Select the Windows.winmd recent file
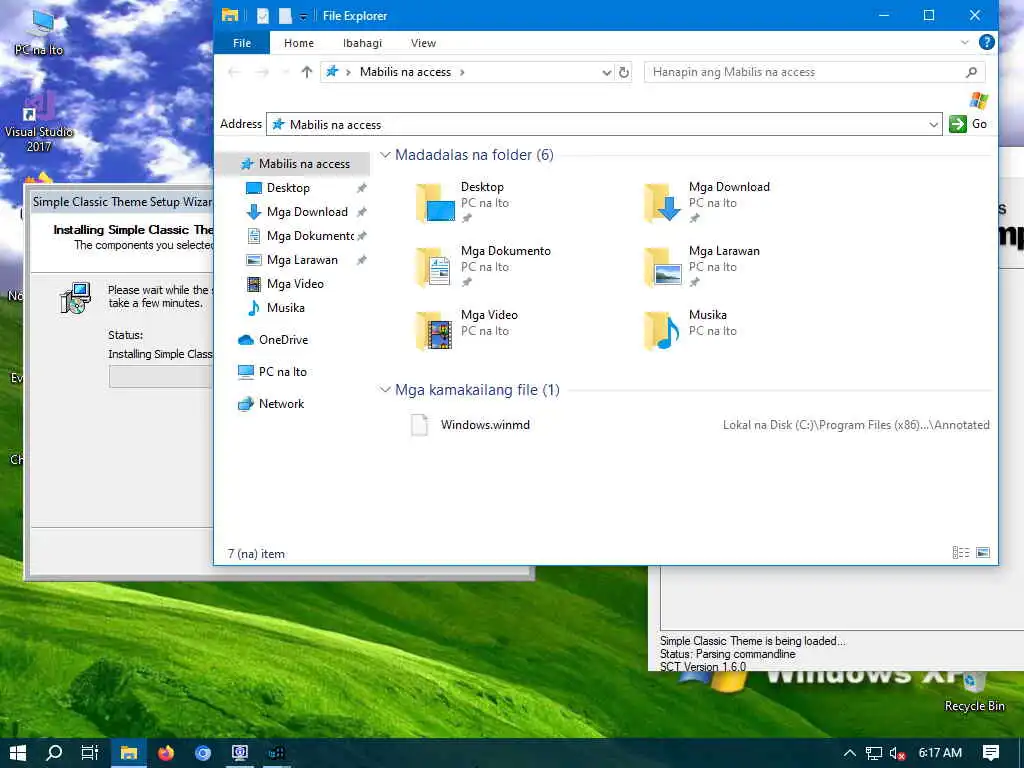The height and width of the screenshot is (768, 1024). (485, 424)
